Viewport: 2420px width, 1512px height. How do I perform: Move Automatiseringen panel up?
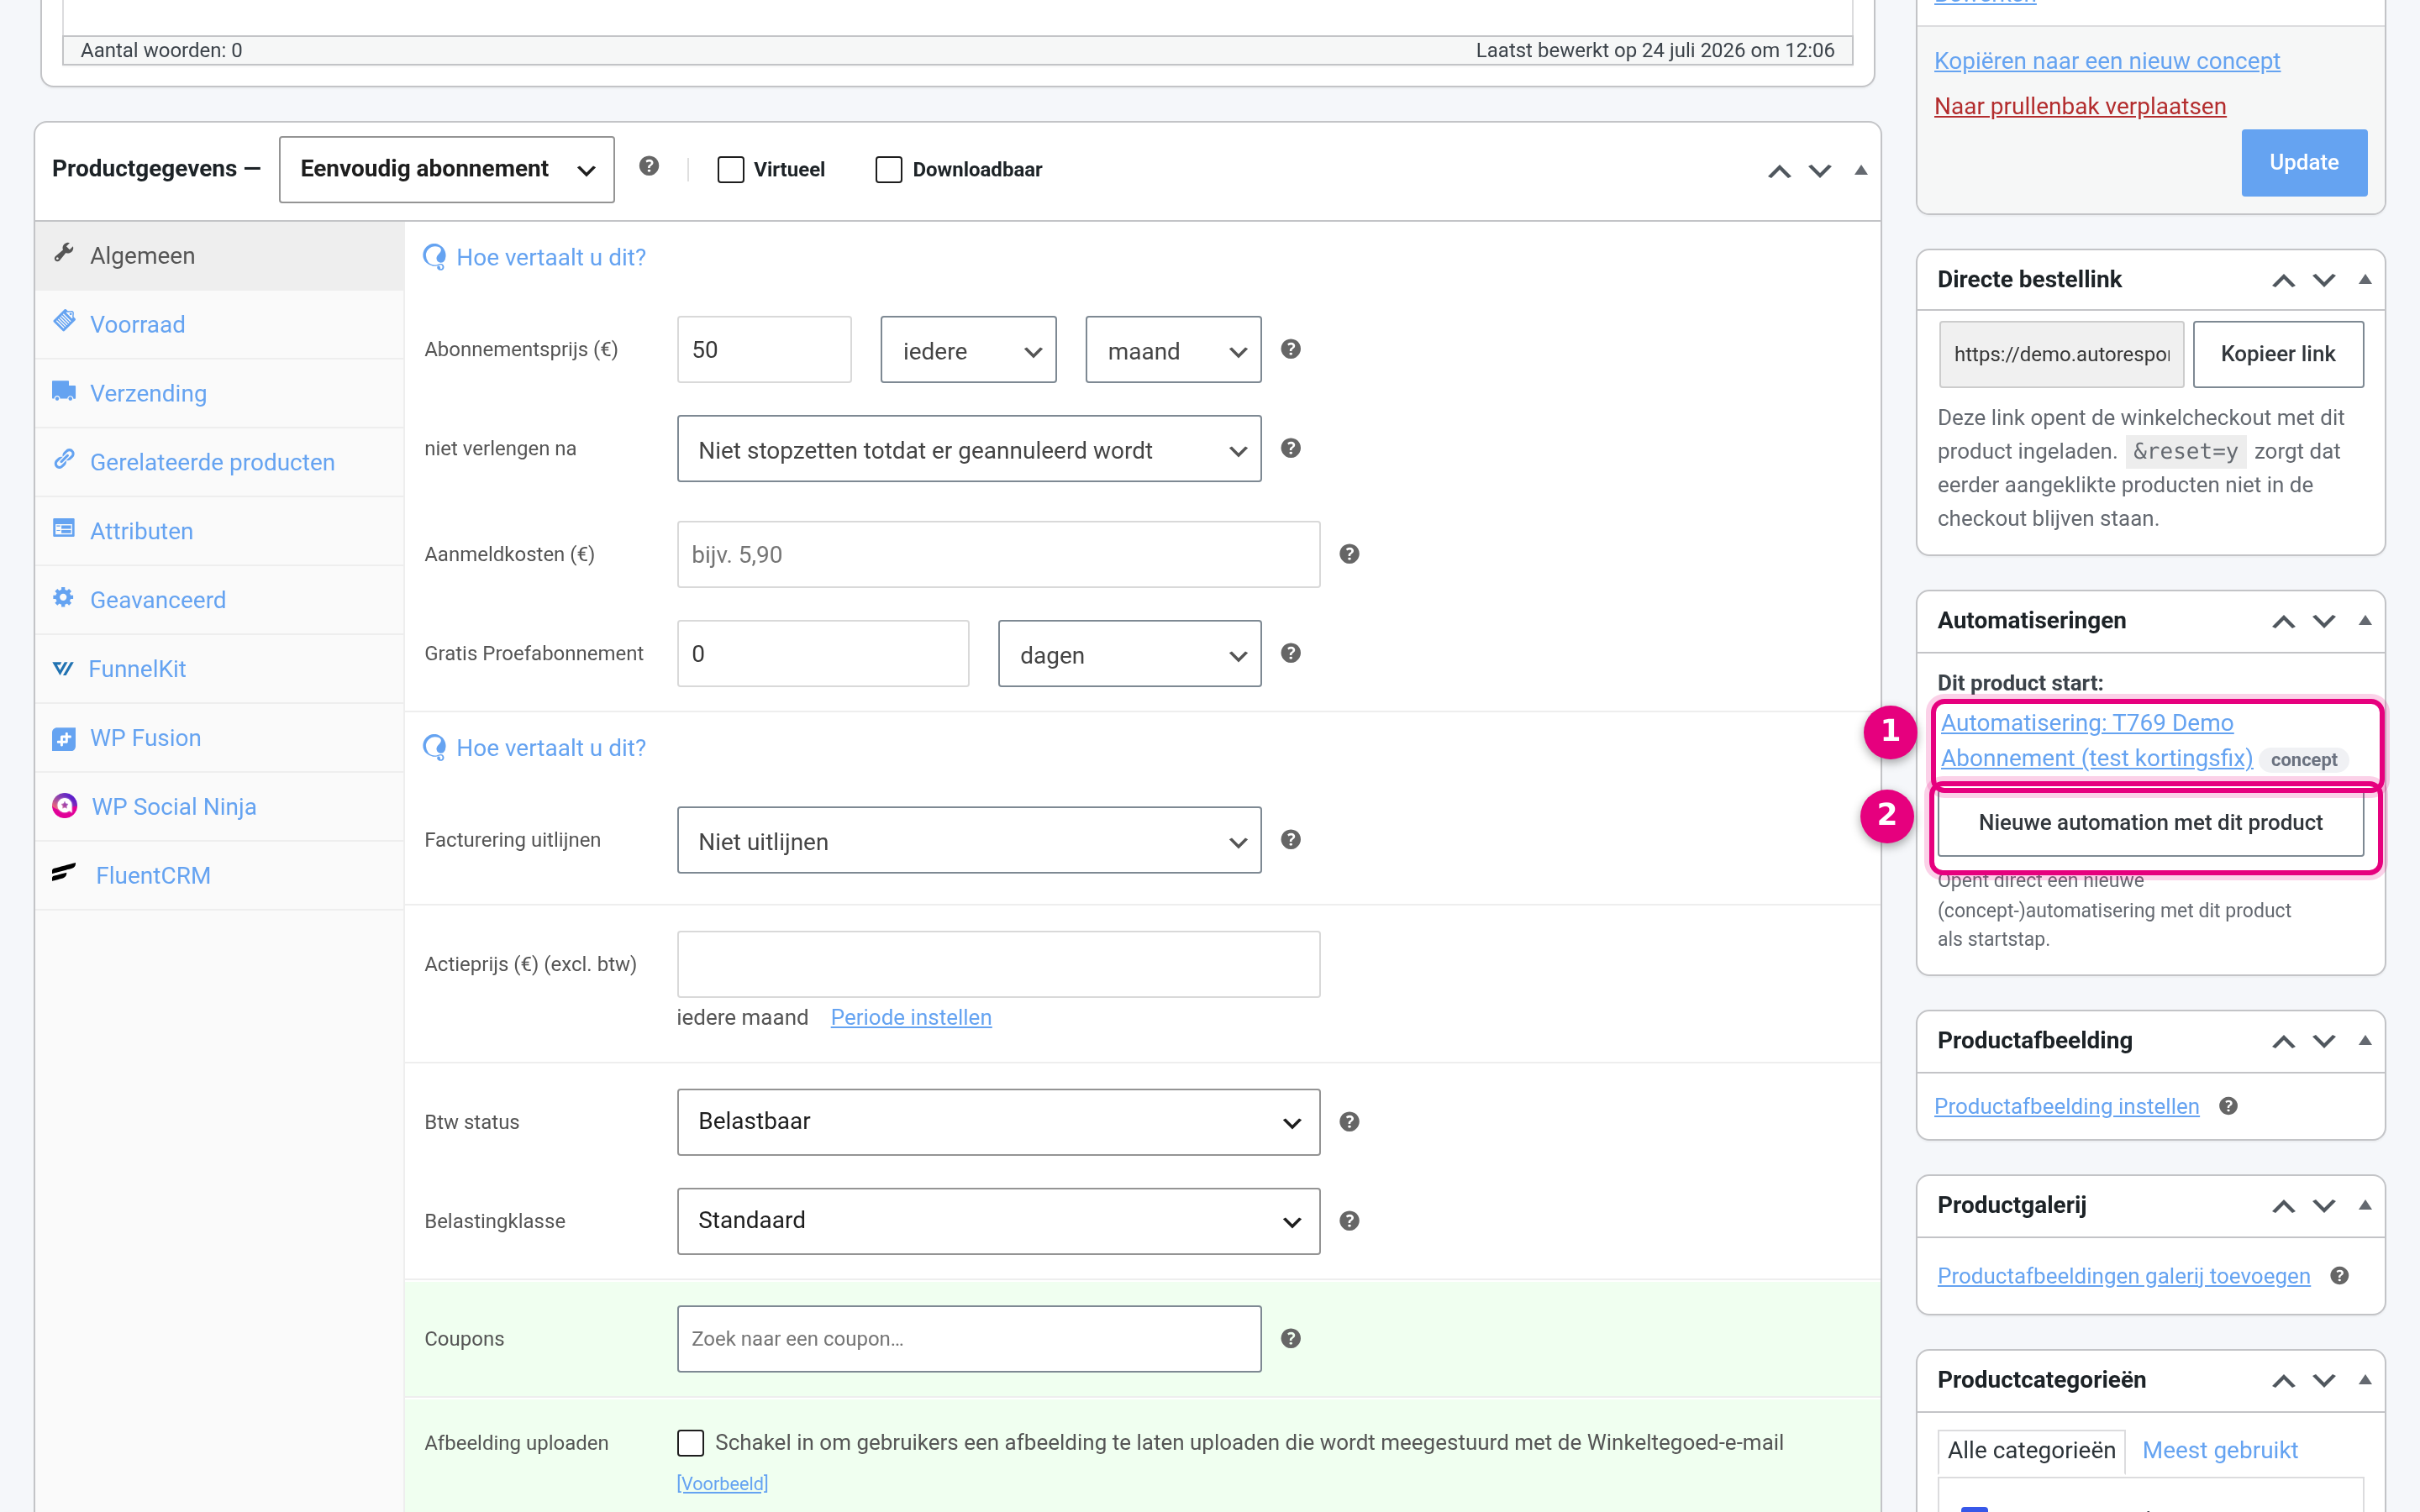click(x=2283, y=621)
